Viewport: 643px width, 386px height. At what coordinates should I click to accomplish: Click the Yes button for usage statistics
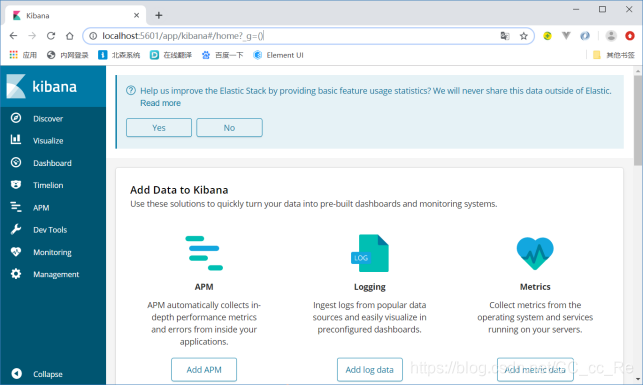tap(159, 128)
